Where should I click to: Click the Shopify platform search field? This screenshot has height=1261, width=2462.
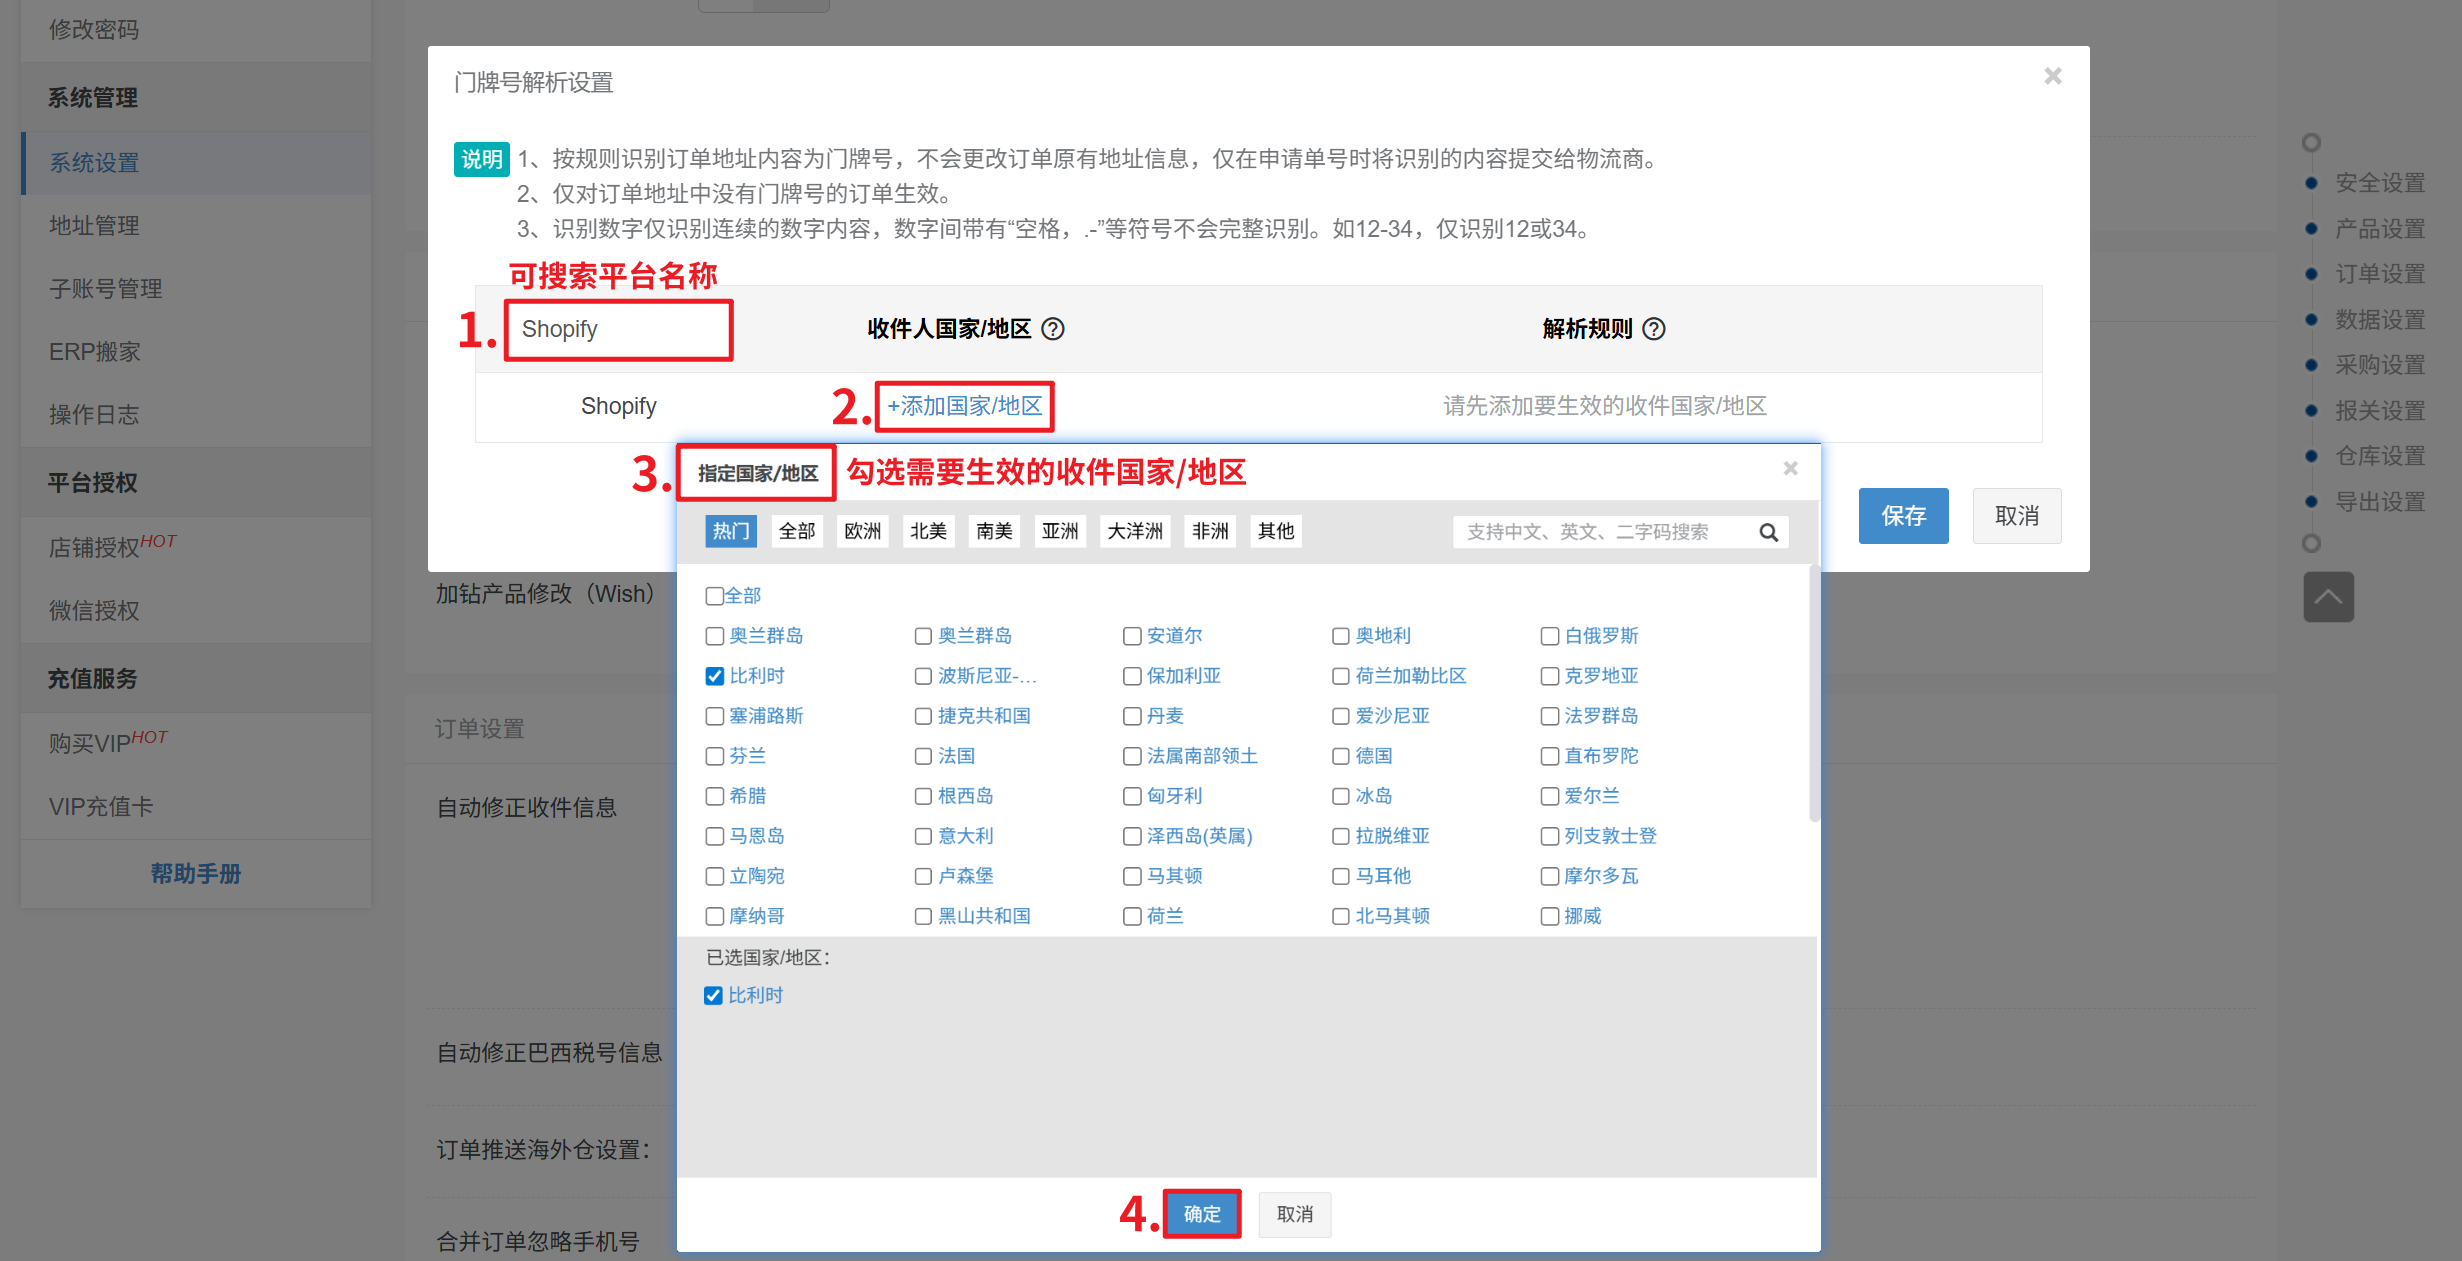[618, 329]
